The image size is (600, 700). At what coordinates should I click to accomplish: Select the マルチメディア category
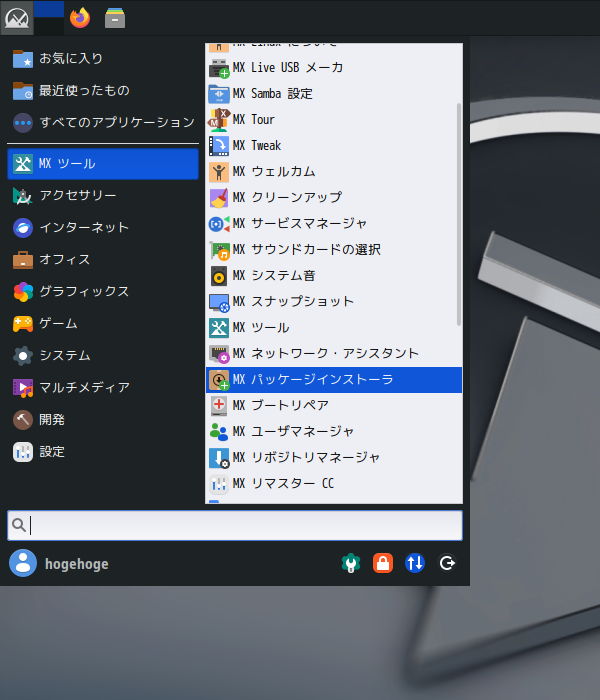[84, 387]
